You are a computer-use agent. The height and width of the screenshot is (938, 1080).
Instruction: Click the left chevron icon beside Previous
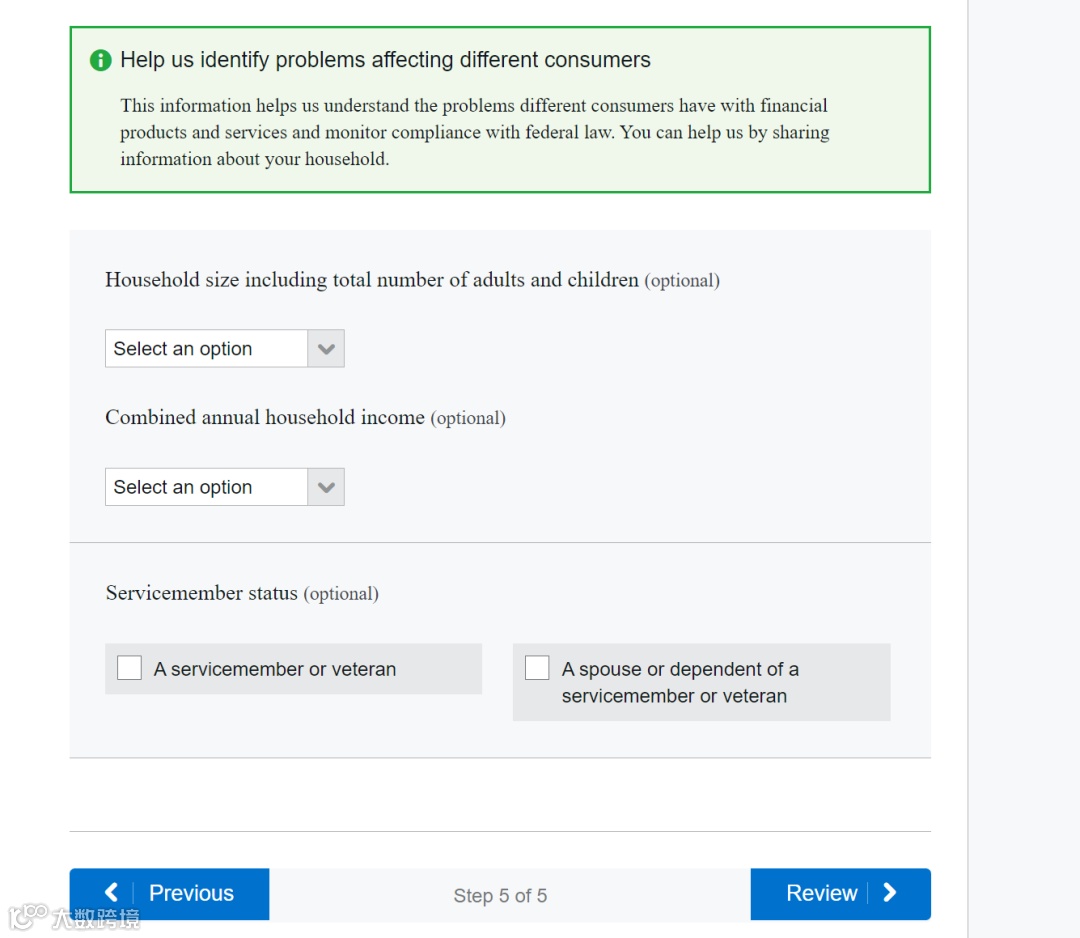pyautogui.click(x=111, y=893)
